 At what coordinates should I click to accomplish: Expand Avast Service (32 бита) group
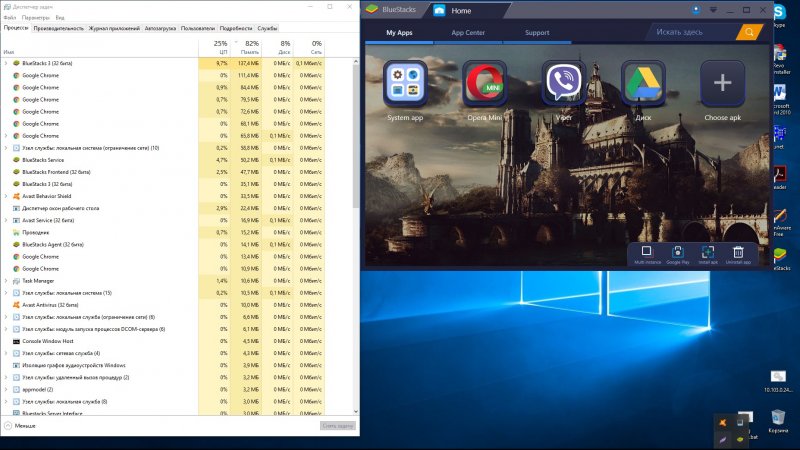[6, 220]
